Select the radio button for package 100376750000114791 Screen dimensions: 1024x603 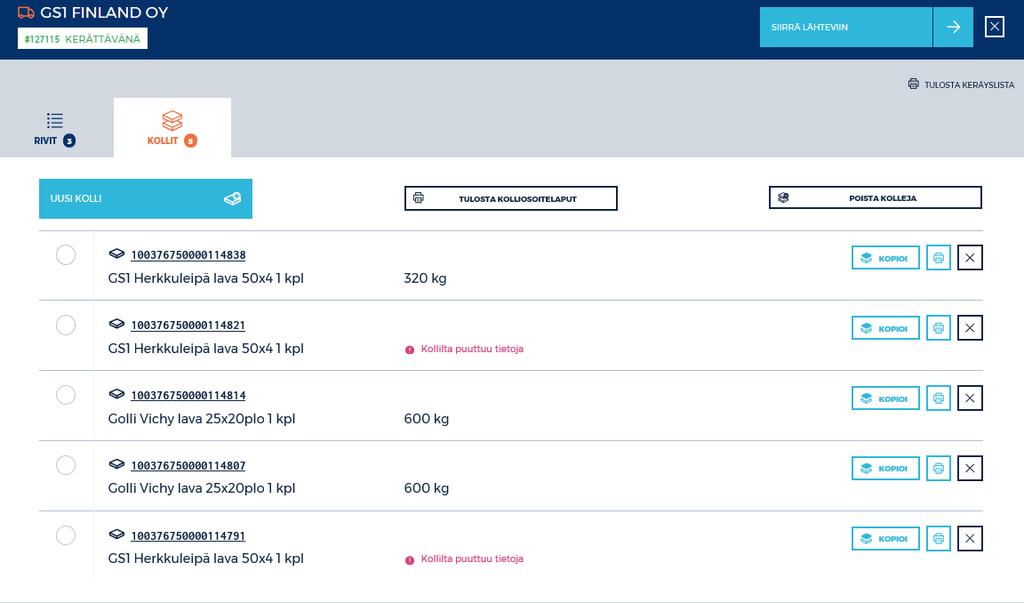pos(65,535)
